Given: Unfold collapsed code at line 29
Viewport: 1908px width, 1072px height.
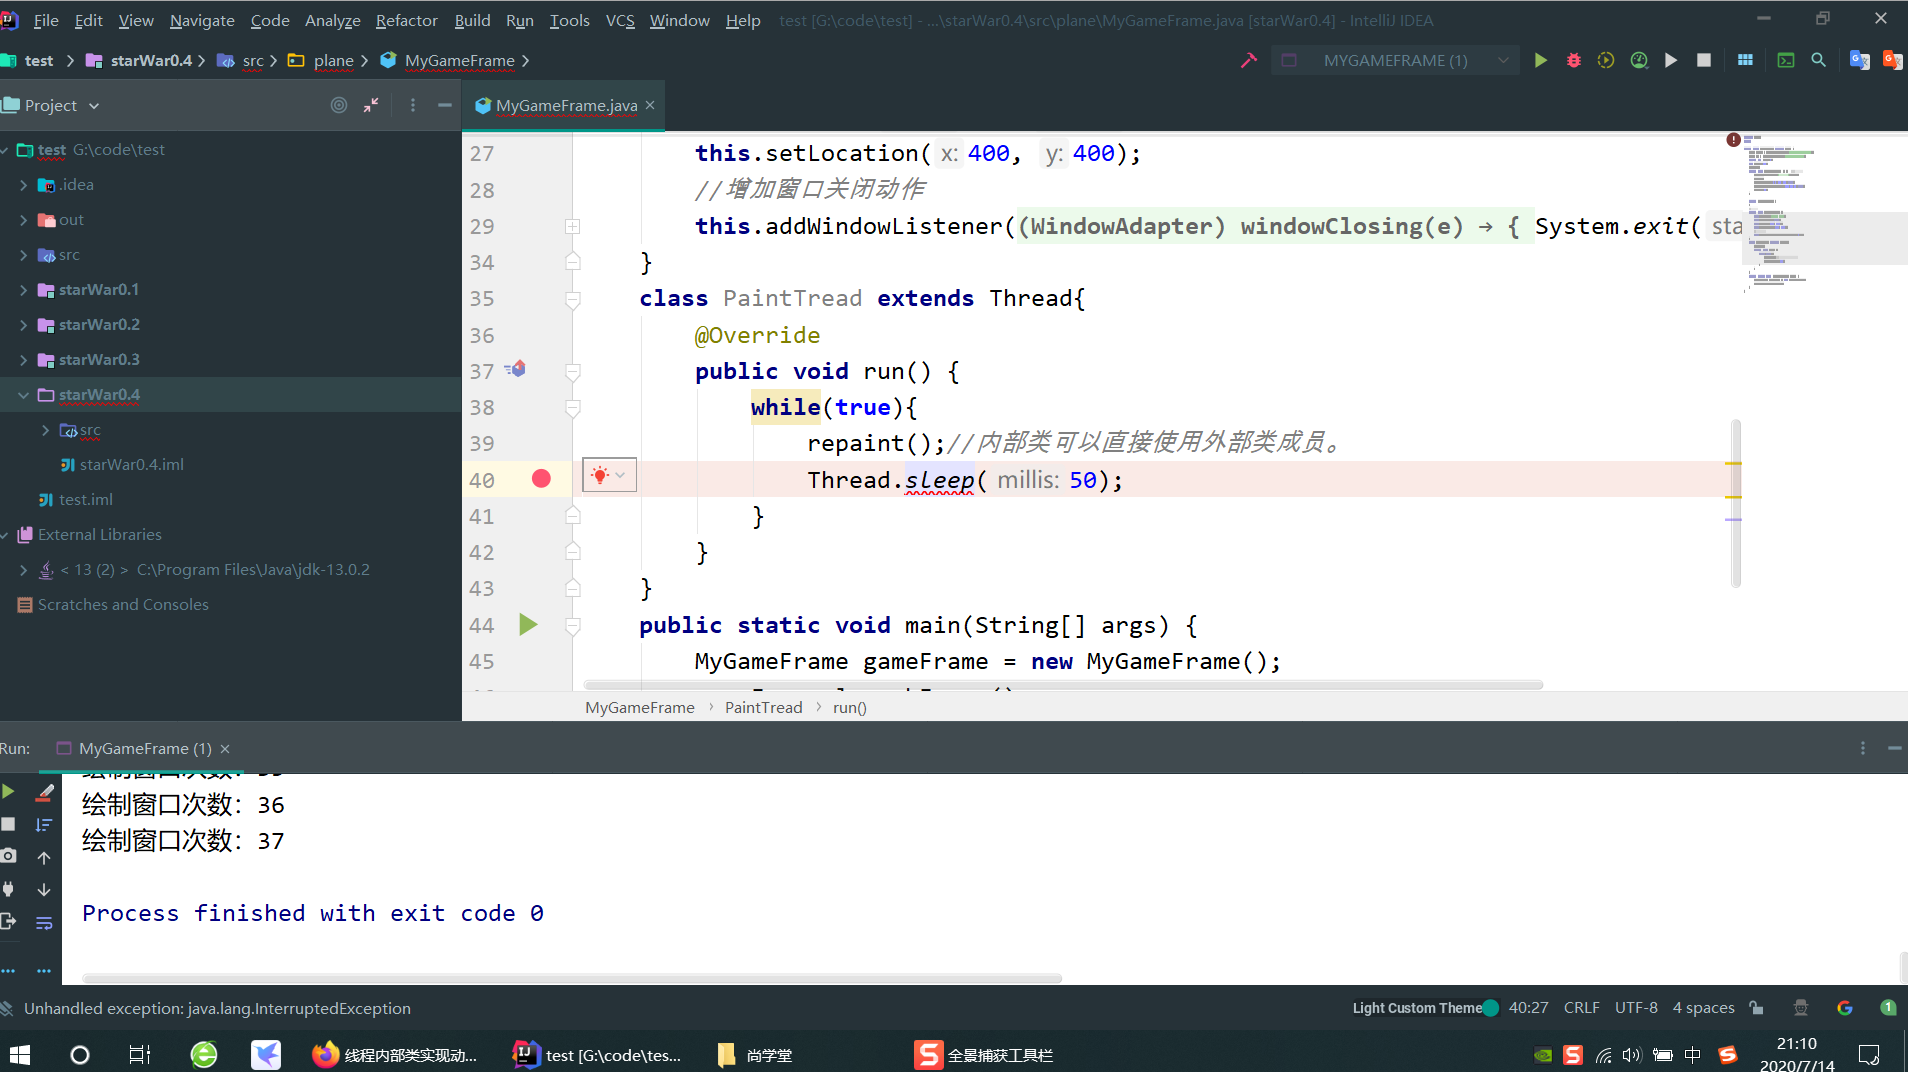Looking at the screenshot, I should pos(572,227).
